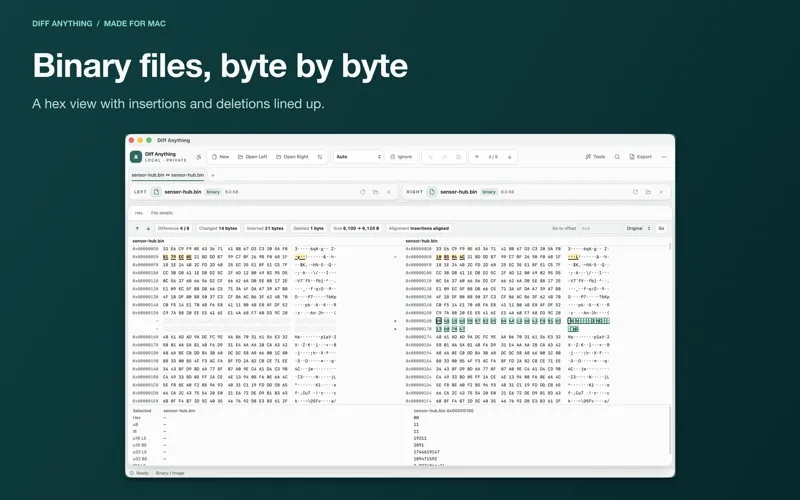The height and width of the screenshot is (500, 800).
Task: Click down arrow in hex stats bar
Action: click(x=148, y=229)
